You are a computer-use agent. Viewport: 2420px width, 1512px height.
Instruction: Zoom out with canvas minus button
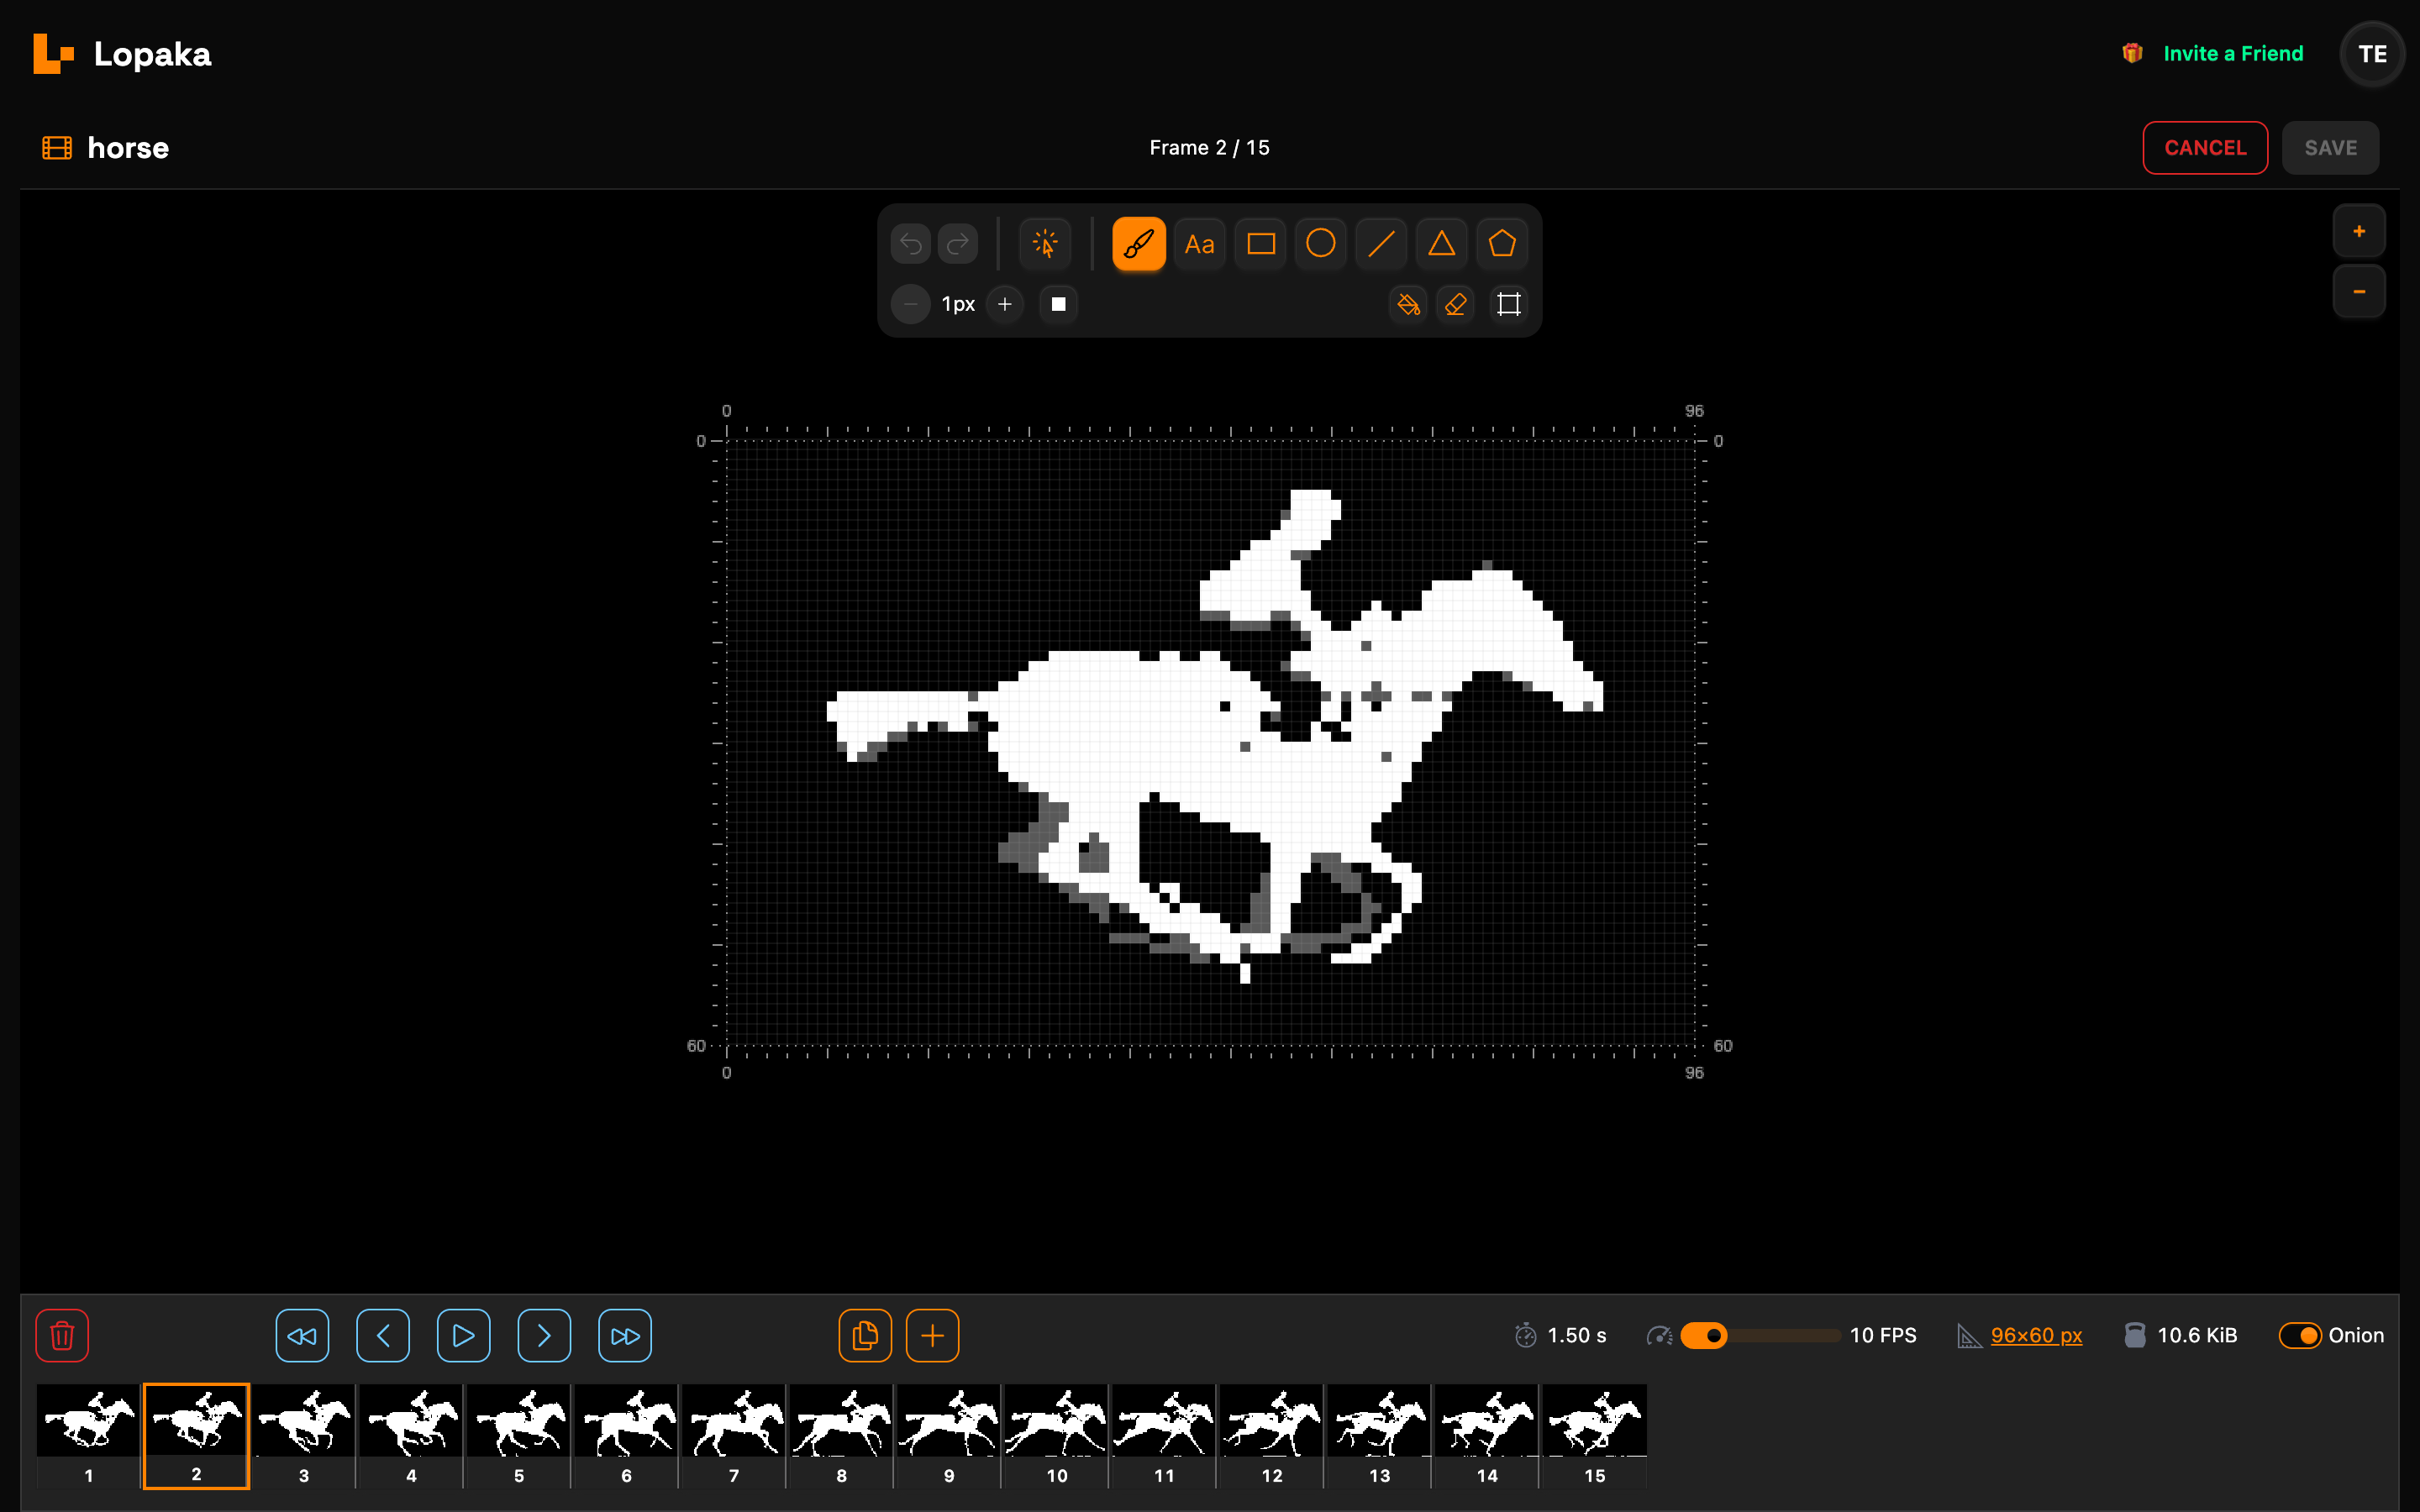pos(2359,292)
